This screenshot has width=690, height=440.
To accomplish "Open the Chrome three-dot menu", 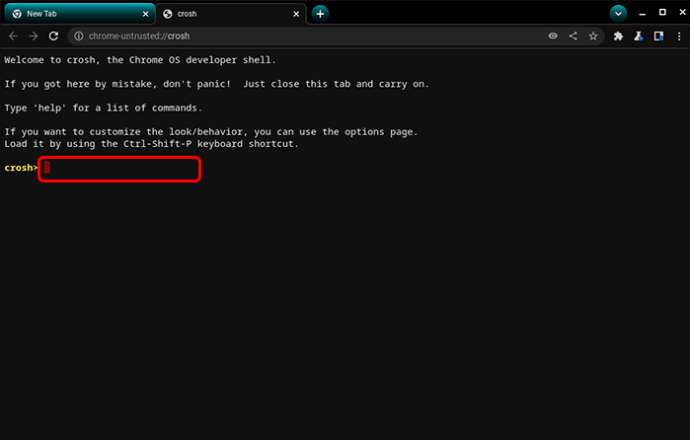I will click(x=679, y=36).
